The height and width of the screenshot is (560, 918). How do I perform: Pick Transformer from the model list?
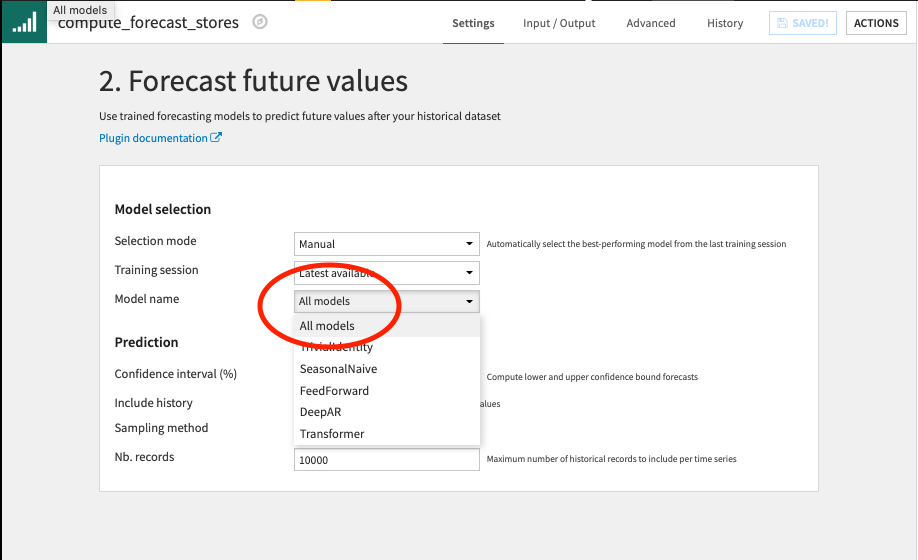pos(386,434)
